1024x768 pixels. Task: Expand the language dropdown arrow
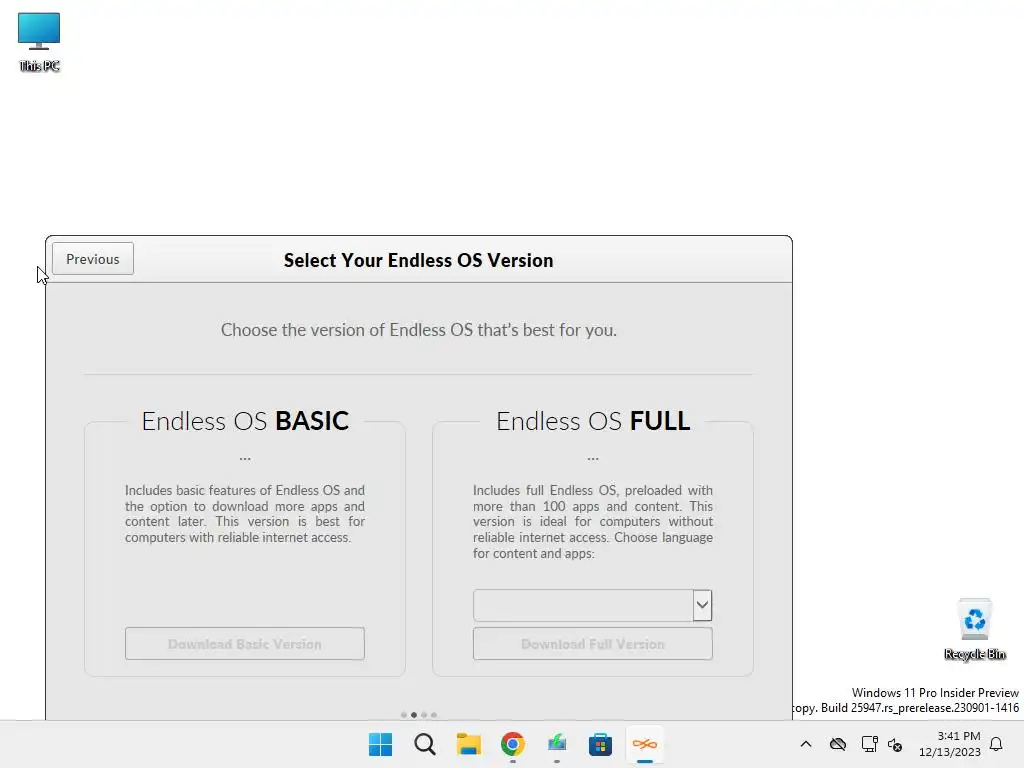coord(702,605)
